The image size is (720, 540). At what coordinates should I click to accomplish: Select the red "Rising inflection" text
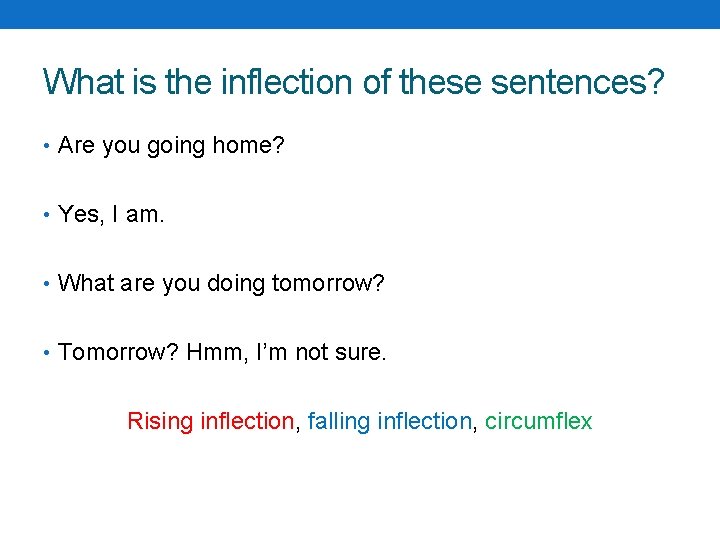tap(210, 421)
